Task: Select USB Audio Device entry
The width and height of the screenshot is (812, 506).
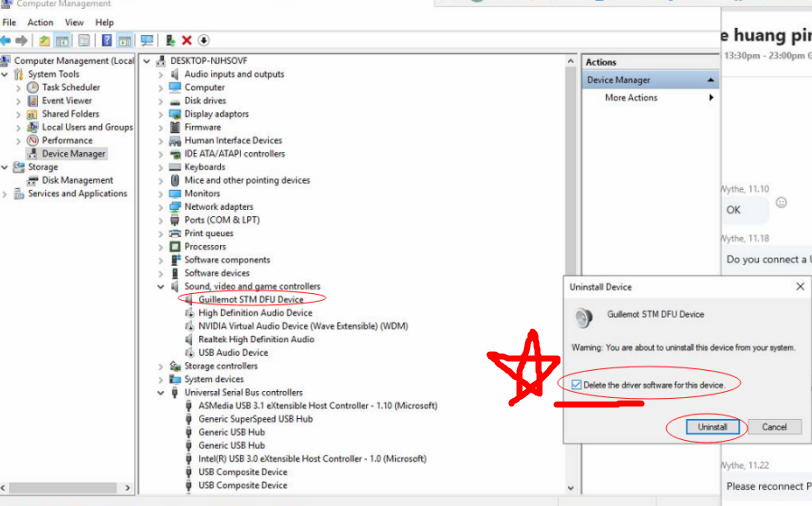Action: [x=233, y=353]
